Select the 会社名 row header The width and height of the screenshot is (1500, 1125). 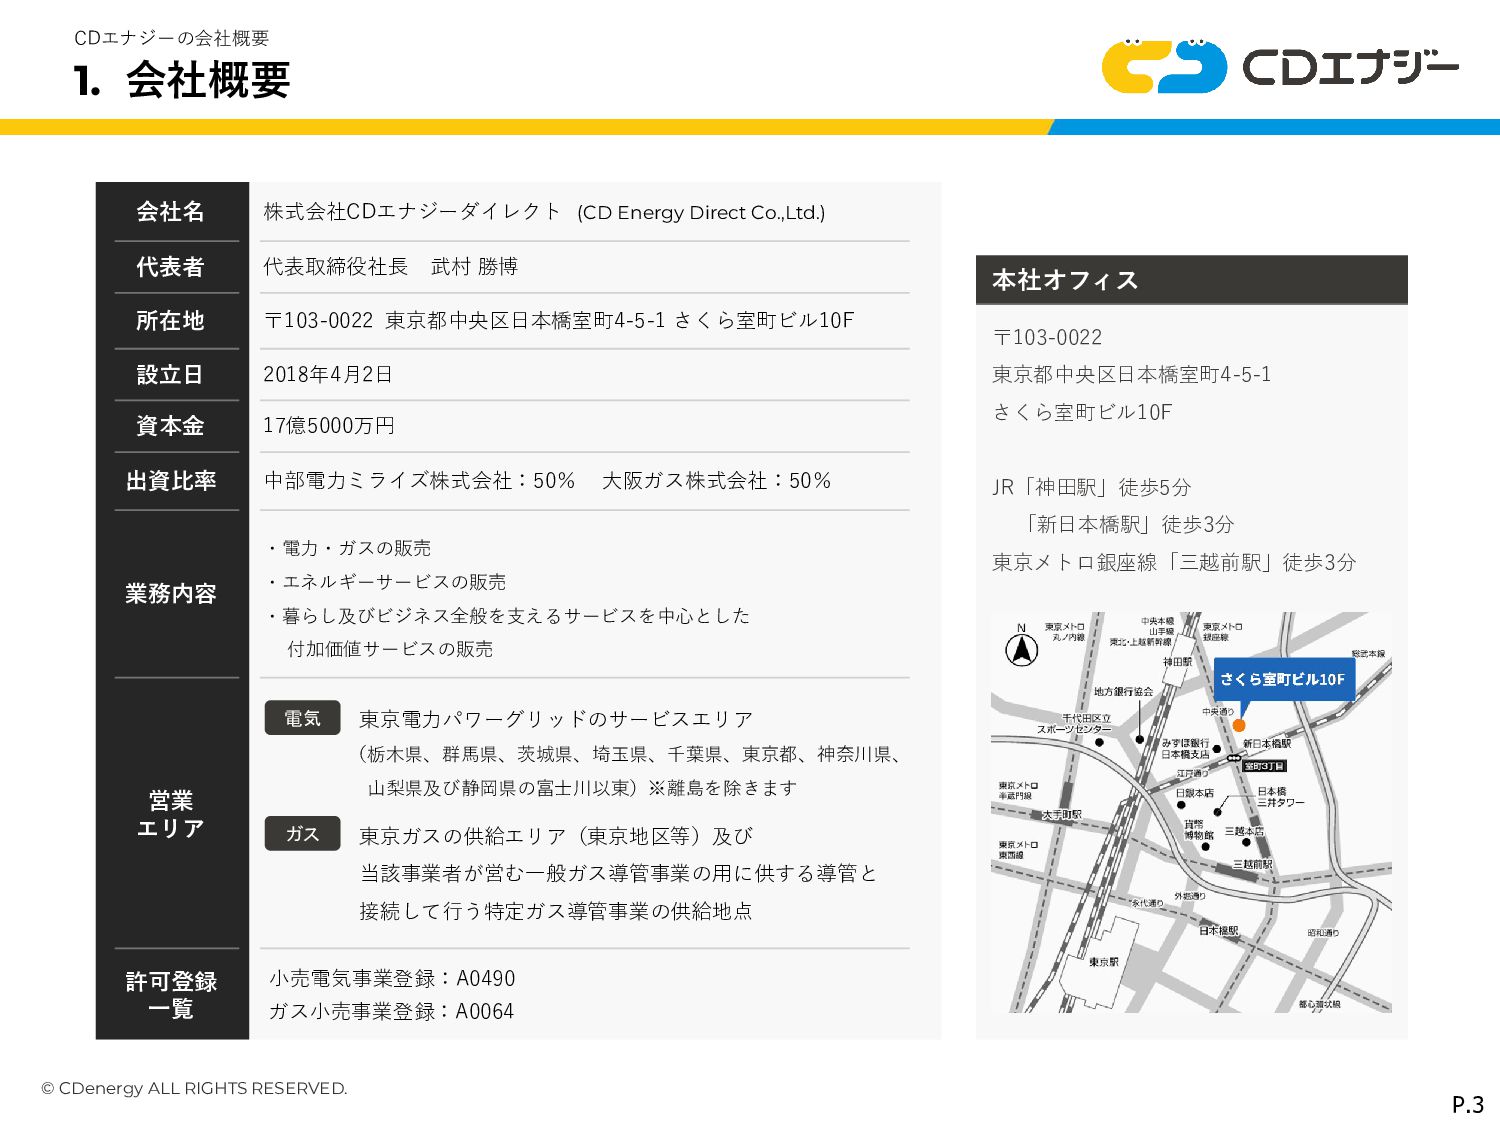(x=171, y=212)
